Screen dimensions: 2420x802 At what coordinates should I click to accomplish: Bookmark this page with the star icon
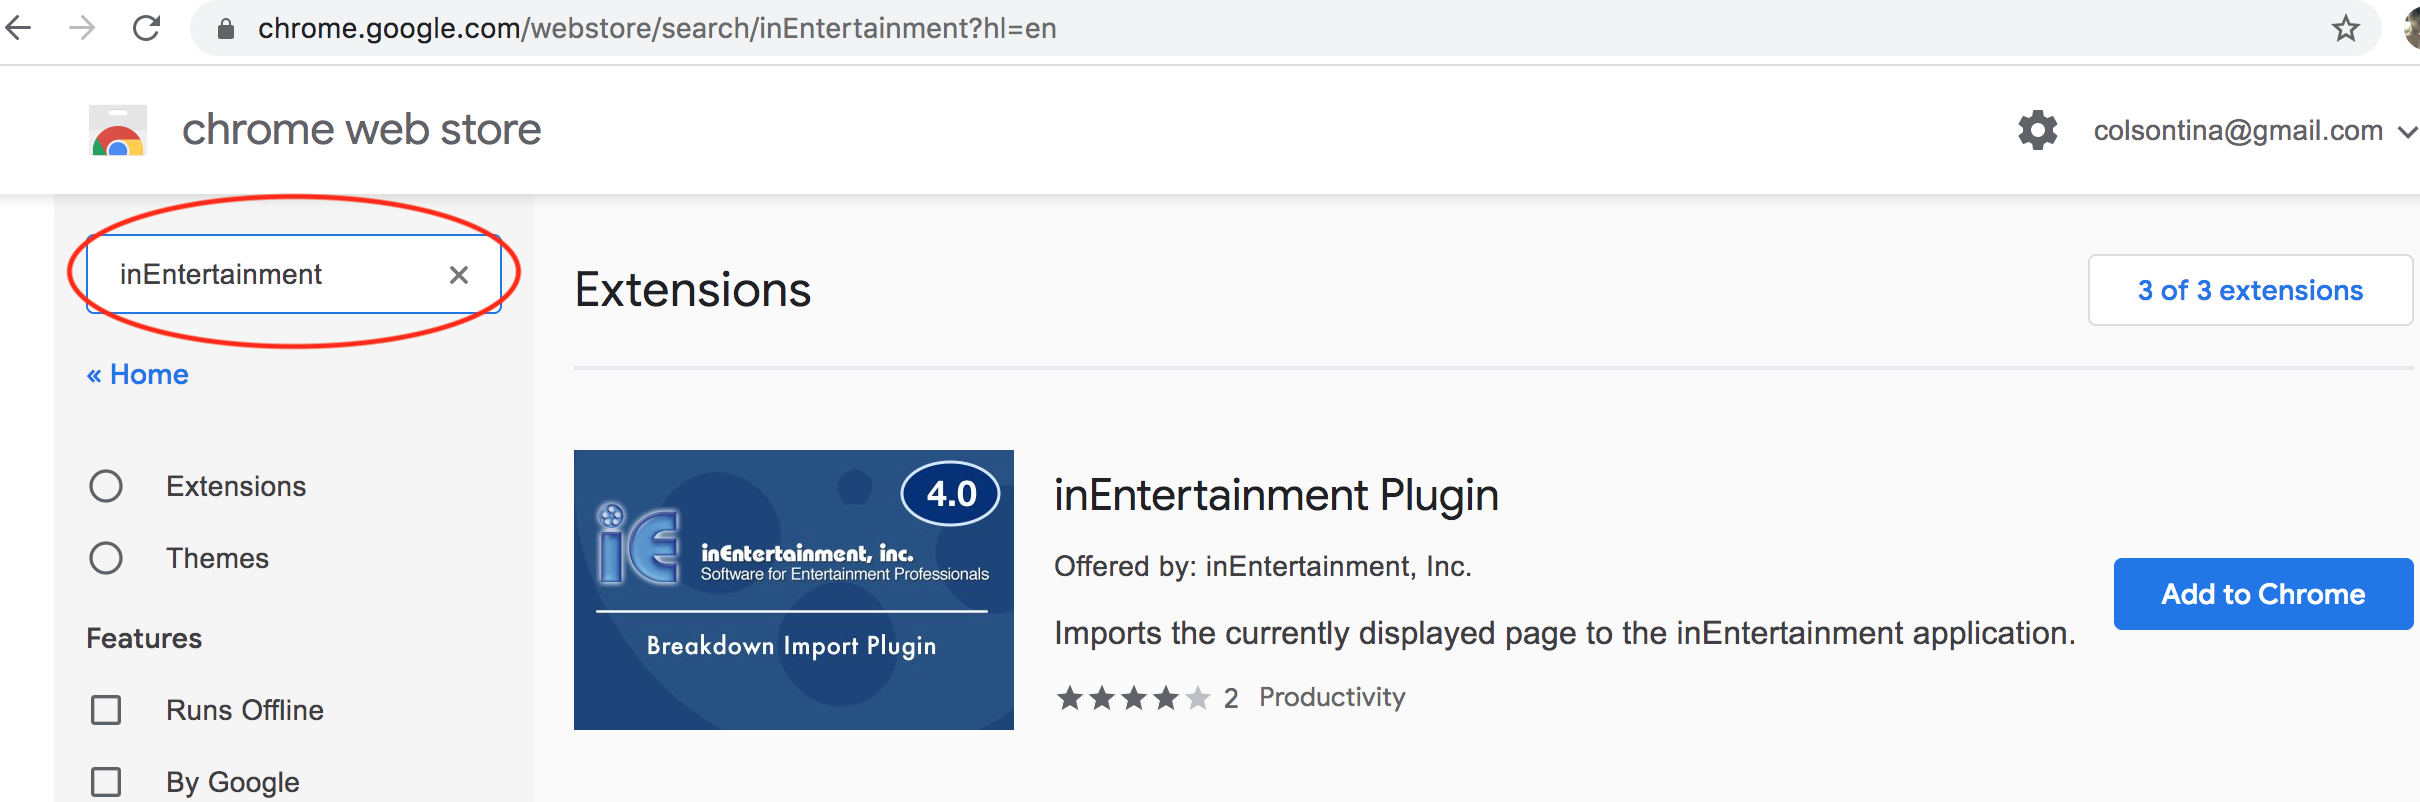point(2345,28)
